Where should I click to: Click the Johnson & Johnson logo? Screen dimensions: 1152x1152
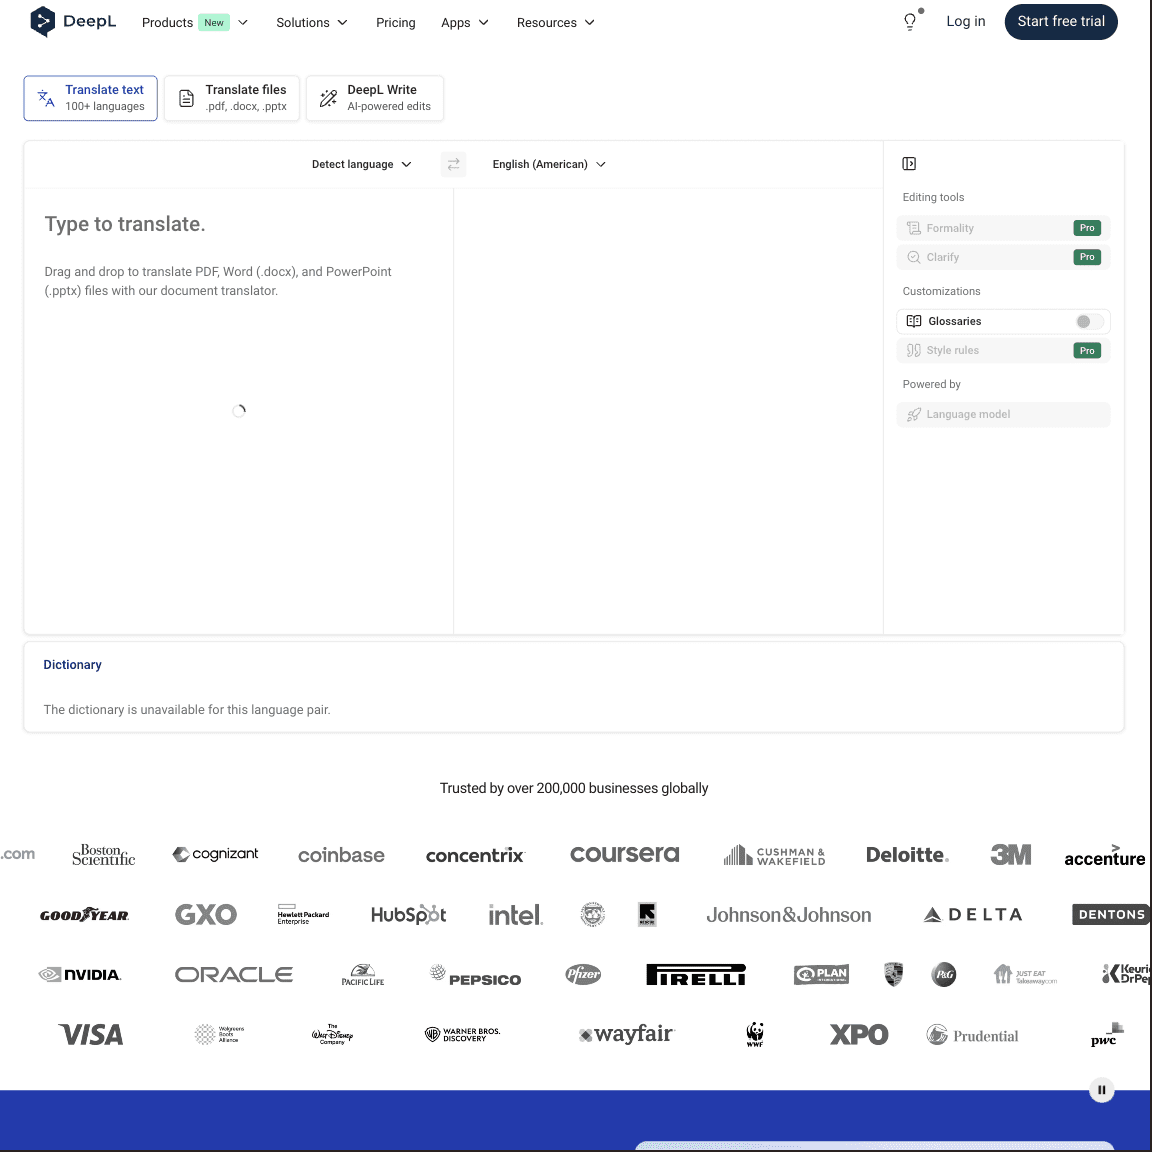click(788, 915)
